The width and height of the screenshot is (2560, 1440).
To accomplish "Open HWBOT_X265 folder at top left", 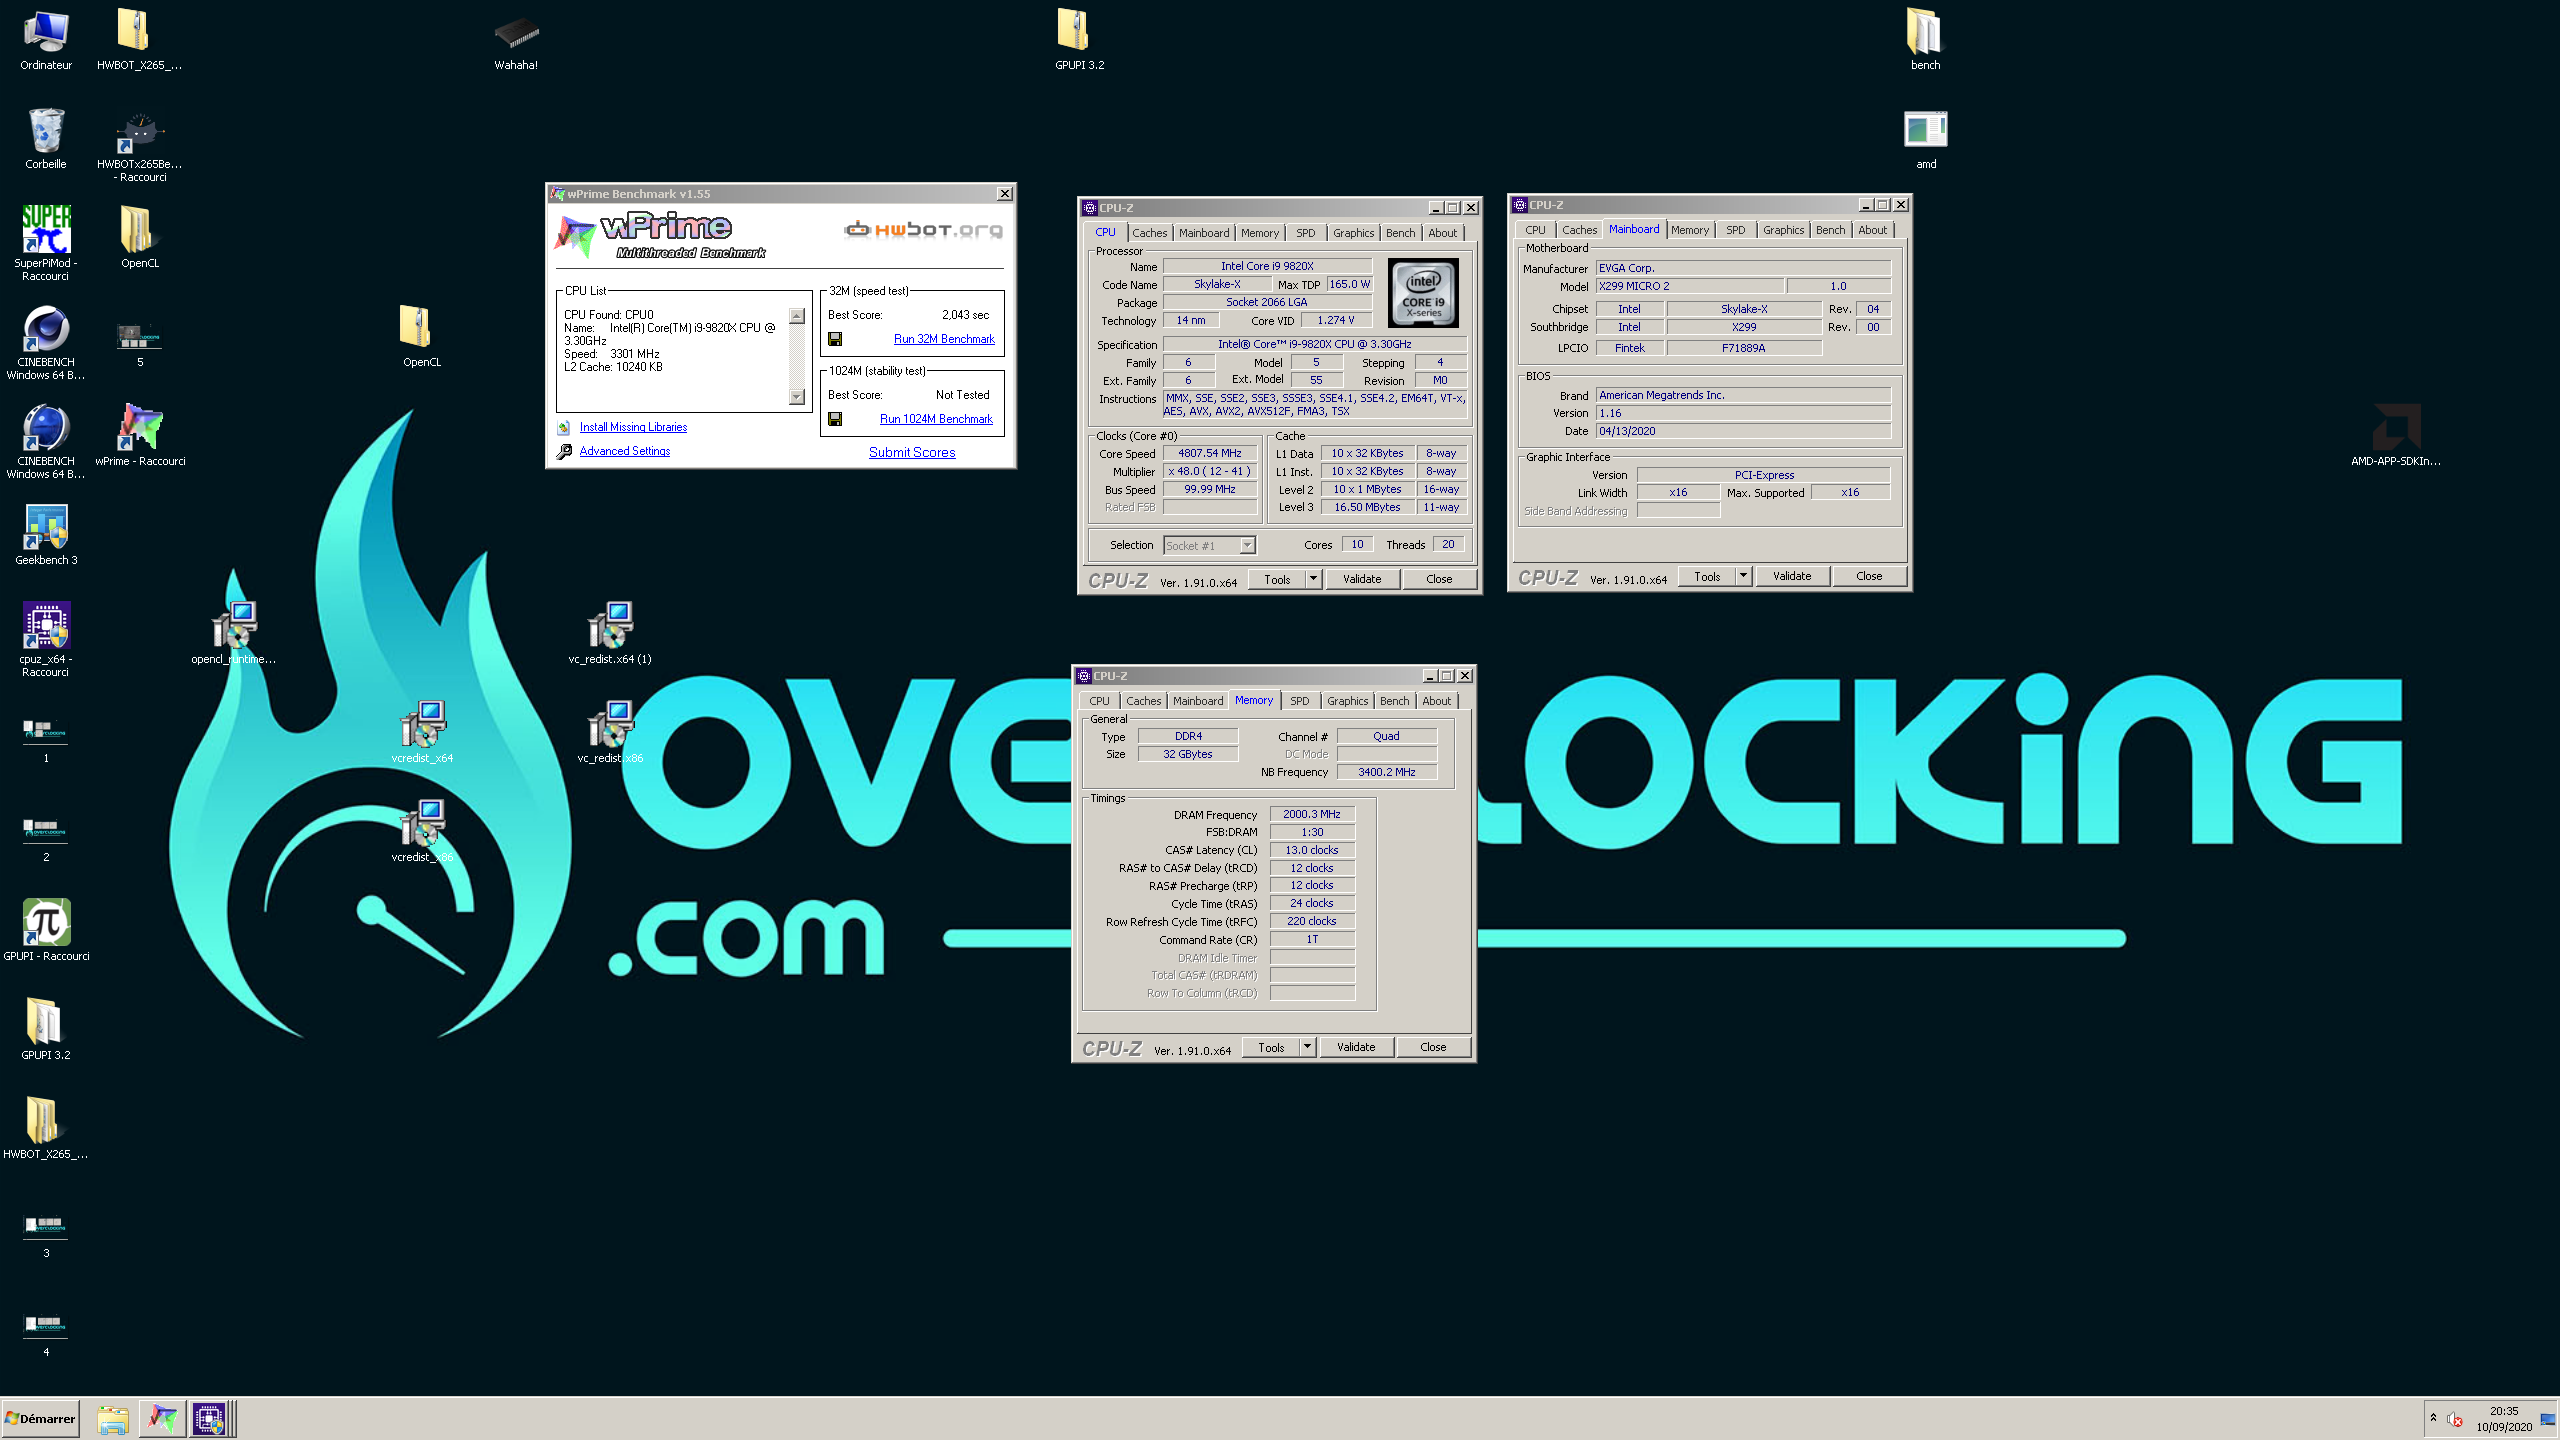I will click(x=140, y=40).
